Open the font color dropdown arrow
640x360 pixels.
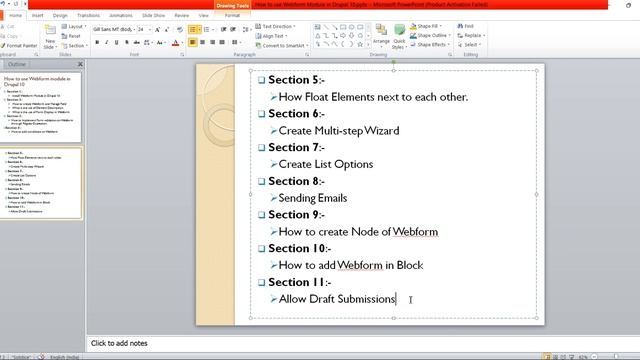point(182,42)
